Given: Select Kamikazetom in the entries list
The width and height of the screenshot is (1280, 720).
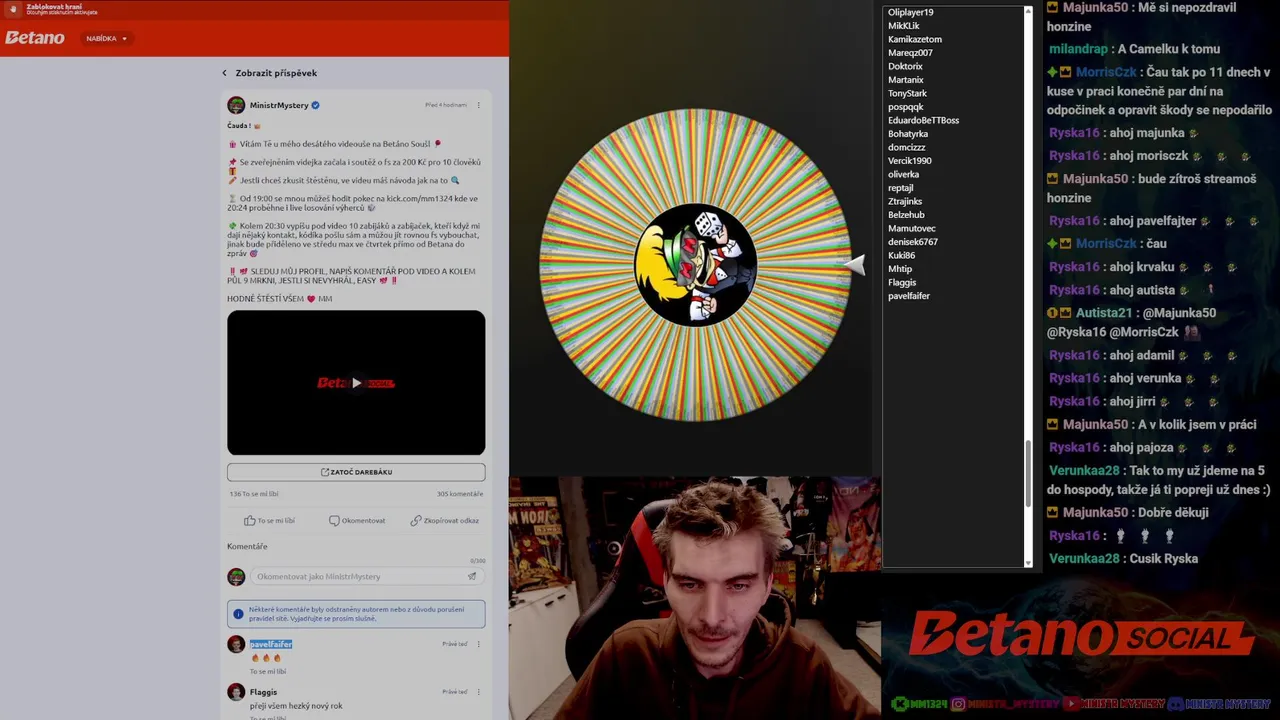Looking at the screenshot, I should coord(915,39).
